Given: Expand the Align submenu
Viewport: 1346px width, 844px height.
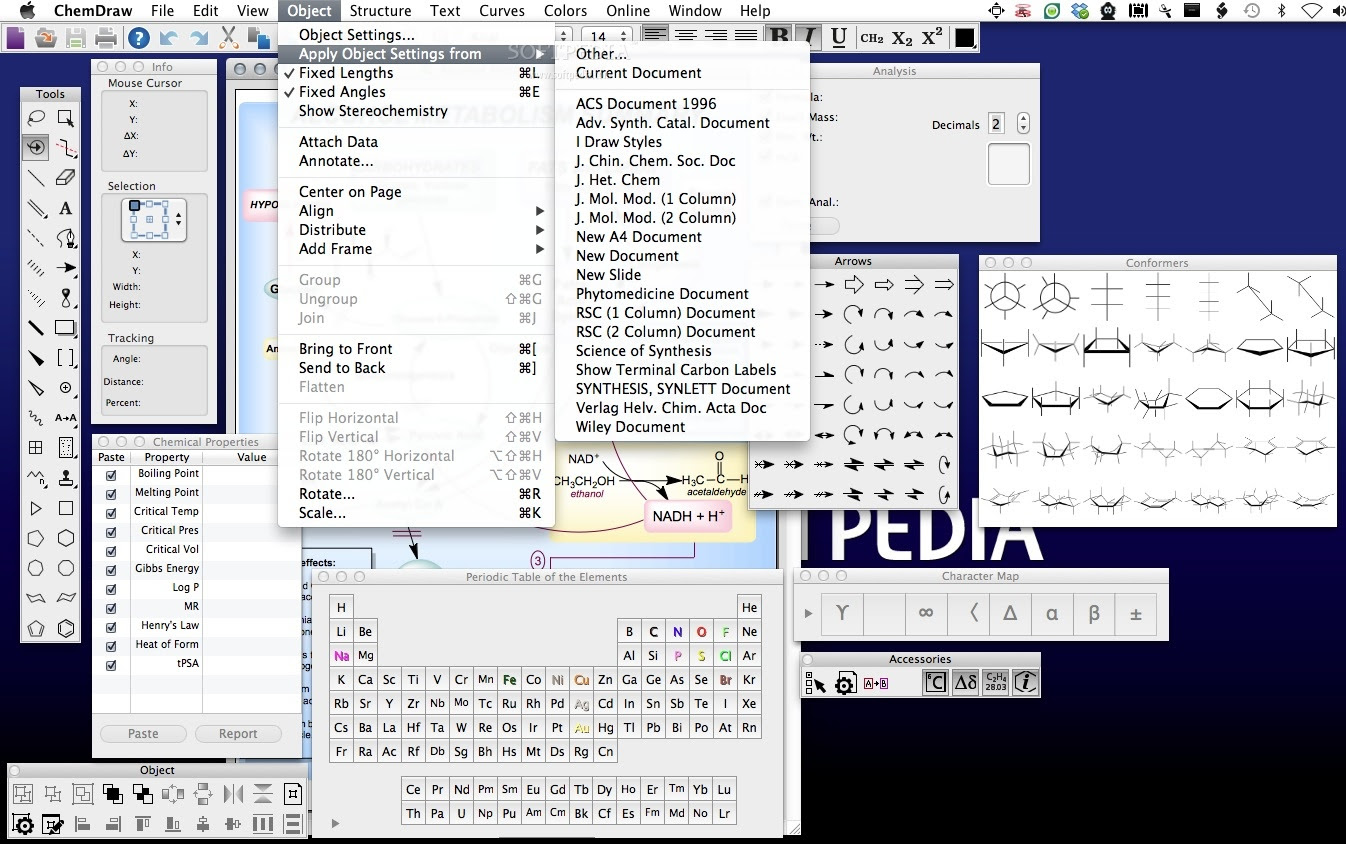Looking at the screenshot, I should [x=416, y=211].
